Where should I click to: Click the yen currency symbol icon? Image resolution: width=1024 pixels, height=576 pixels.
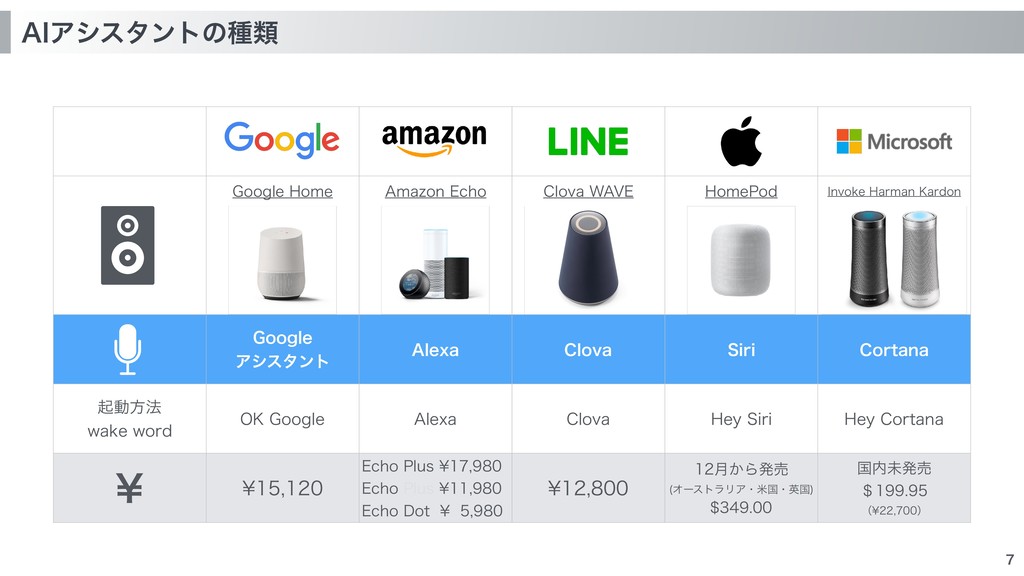pos(129,488)
